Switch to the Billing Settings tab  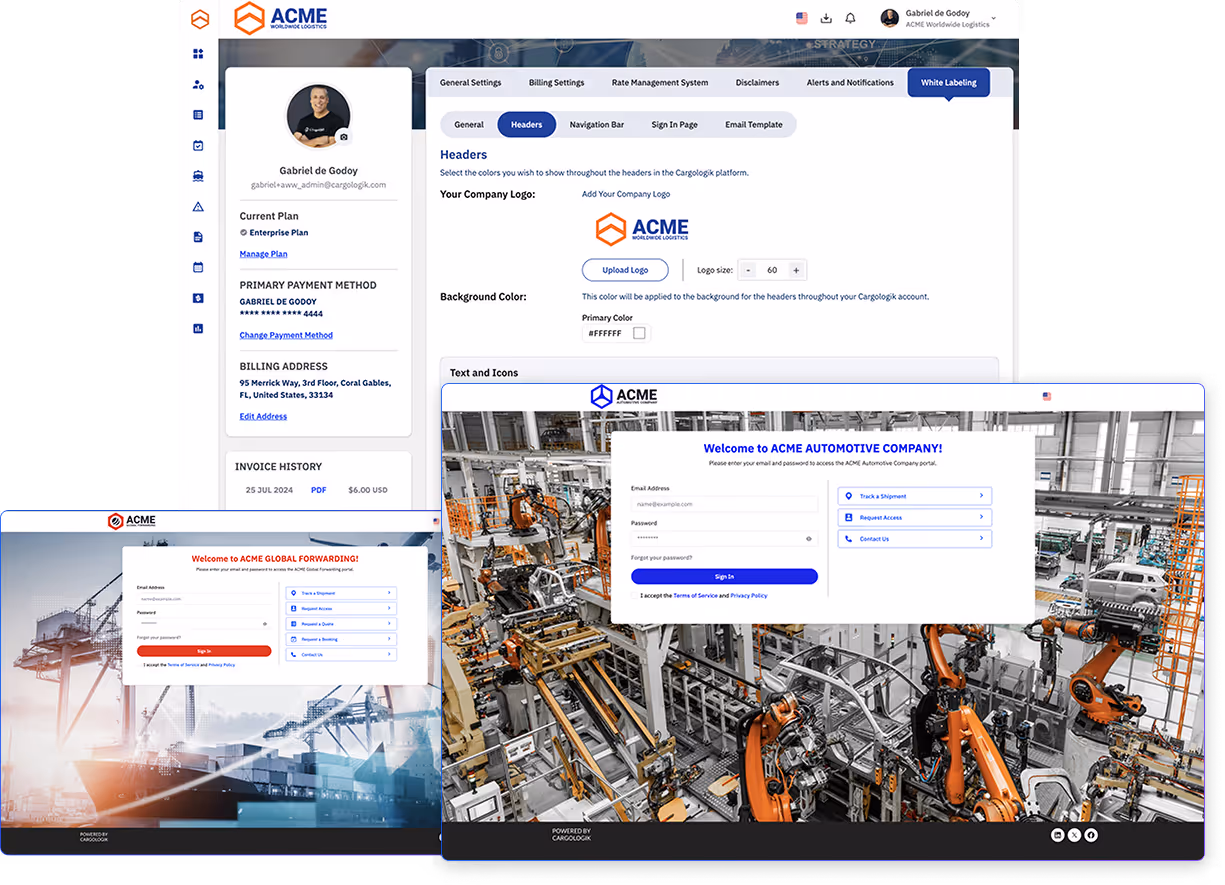556,83
